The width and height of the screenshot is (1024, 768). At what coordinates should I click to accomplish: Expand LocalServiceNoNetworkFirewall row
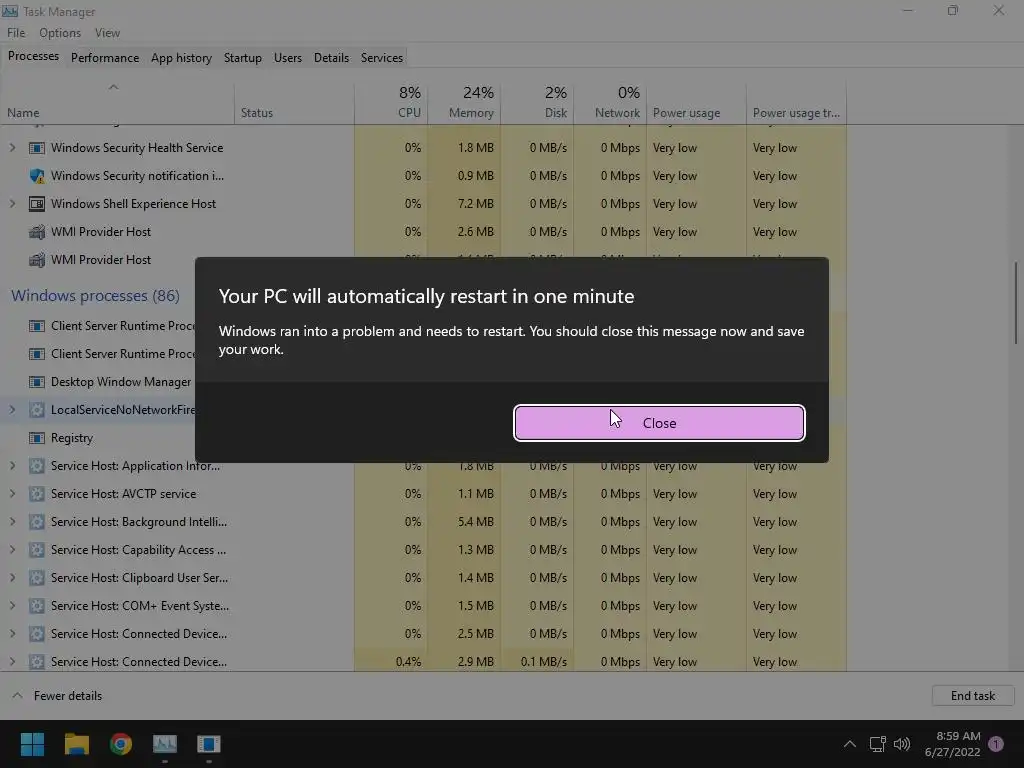click(x=12, y=409)
